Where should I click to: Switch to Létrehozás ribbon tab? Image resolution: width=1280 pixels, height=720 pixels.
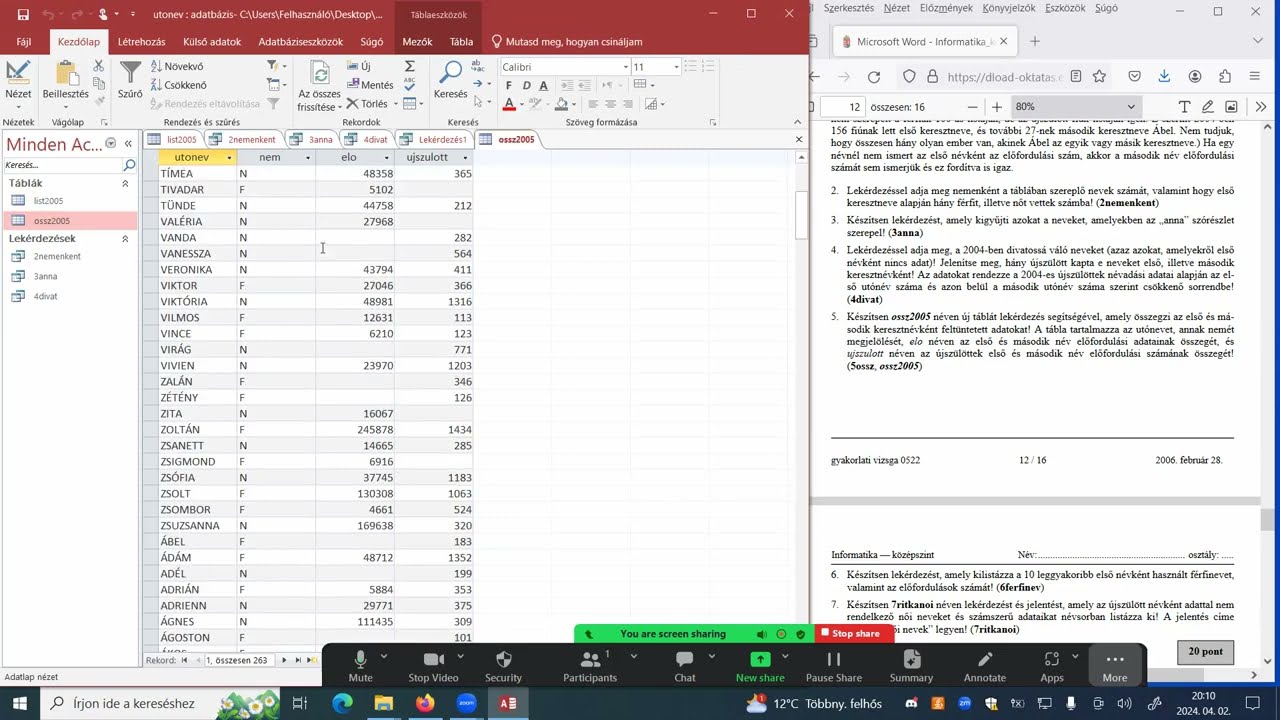[141, 42]
